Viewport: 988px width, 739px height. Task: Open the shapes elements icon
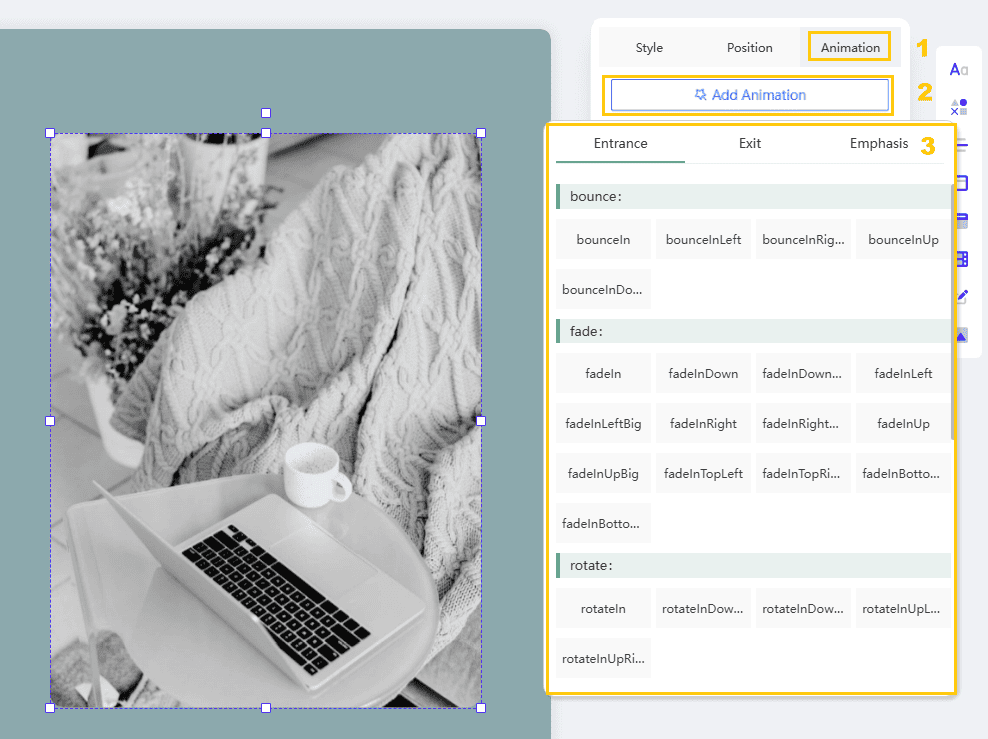click(x=959, y=107)
